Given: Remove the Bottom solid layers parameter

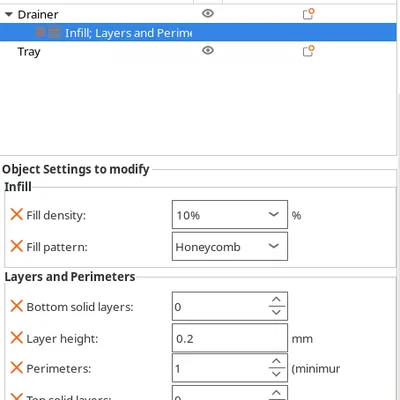Looking at the screenshot, I should point(16,306).
